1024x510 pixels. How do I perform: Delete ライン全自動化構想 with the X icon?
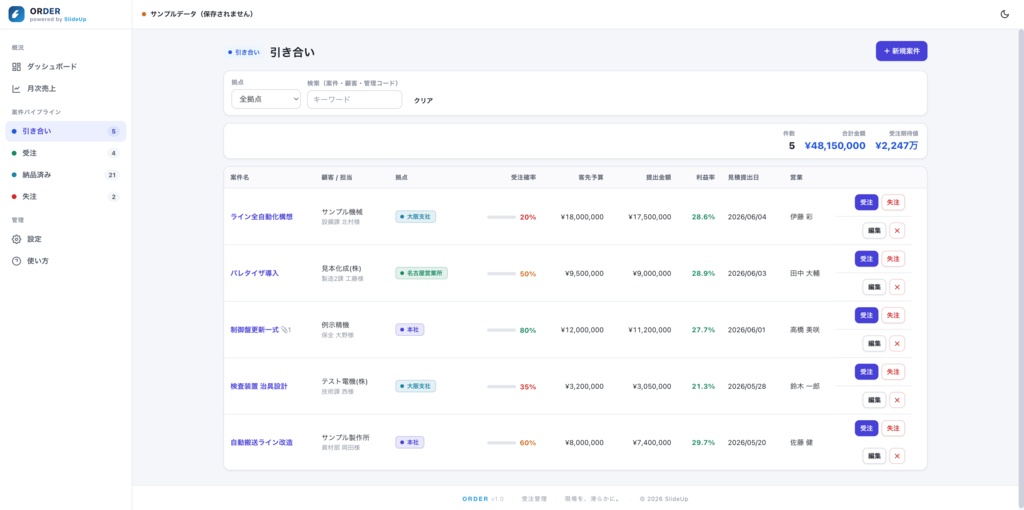[x=897, y=231]
